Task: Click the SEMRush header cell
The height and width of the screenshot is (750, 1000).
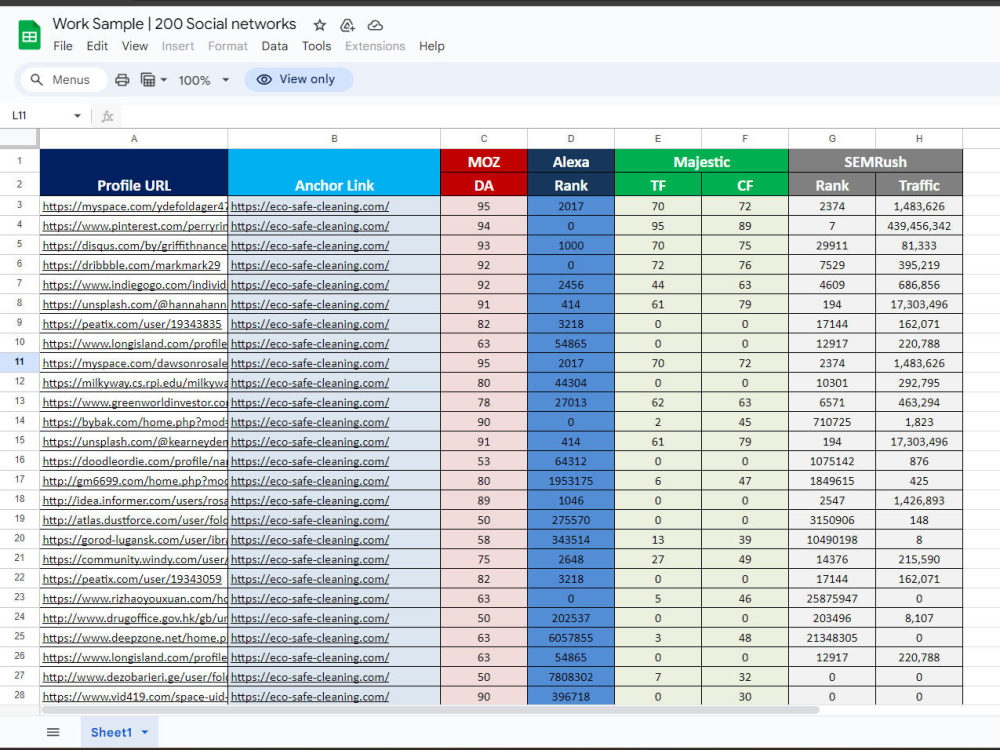Action: 876,161
